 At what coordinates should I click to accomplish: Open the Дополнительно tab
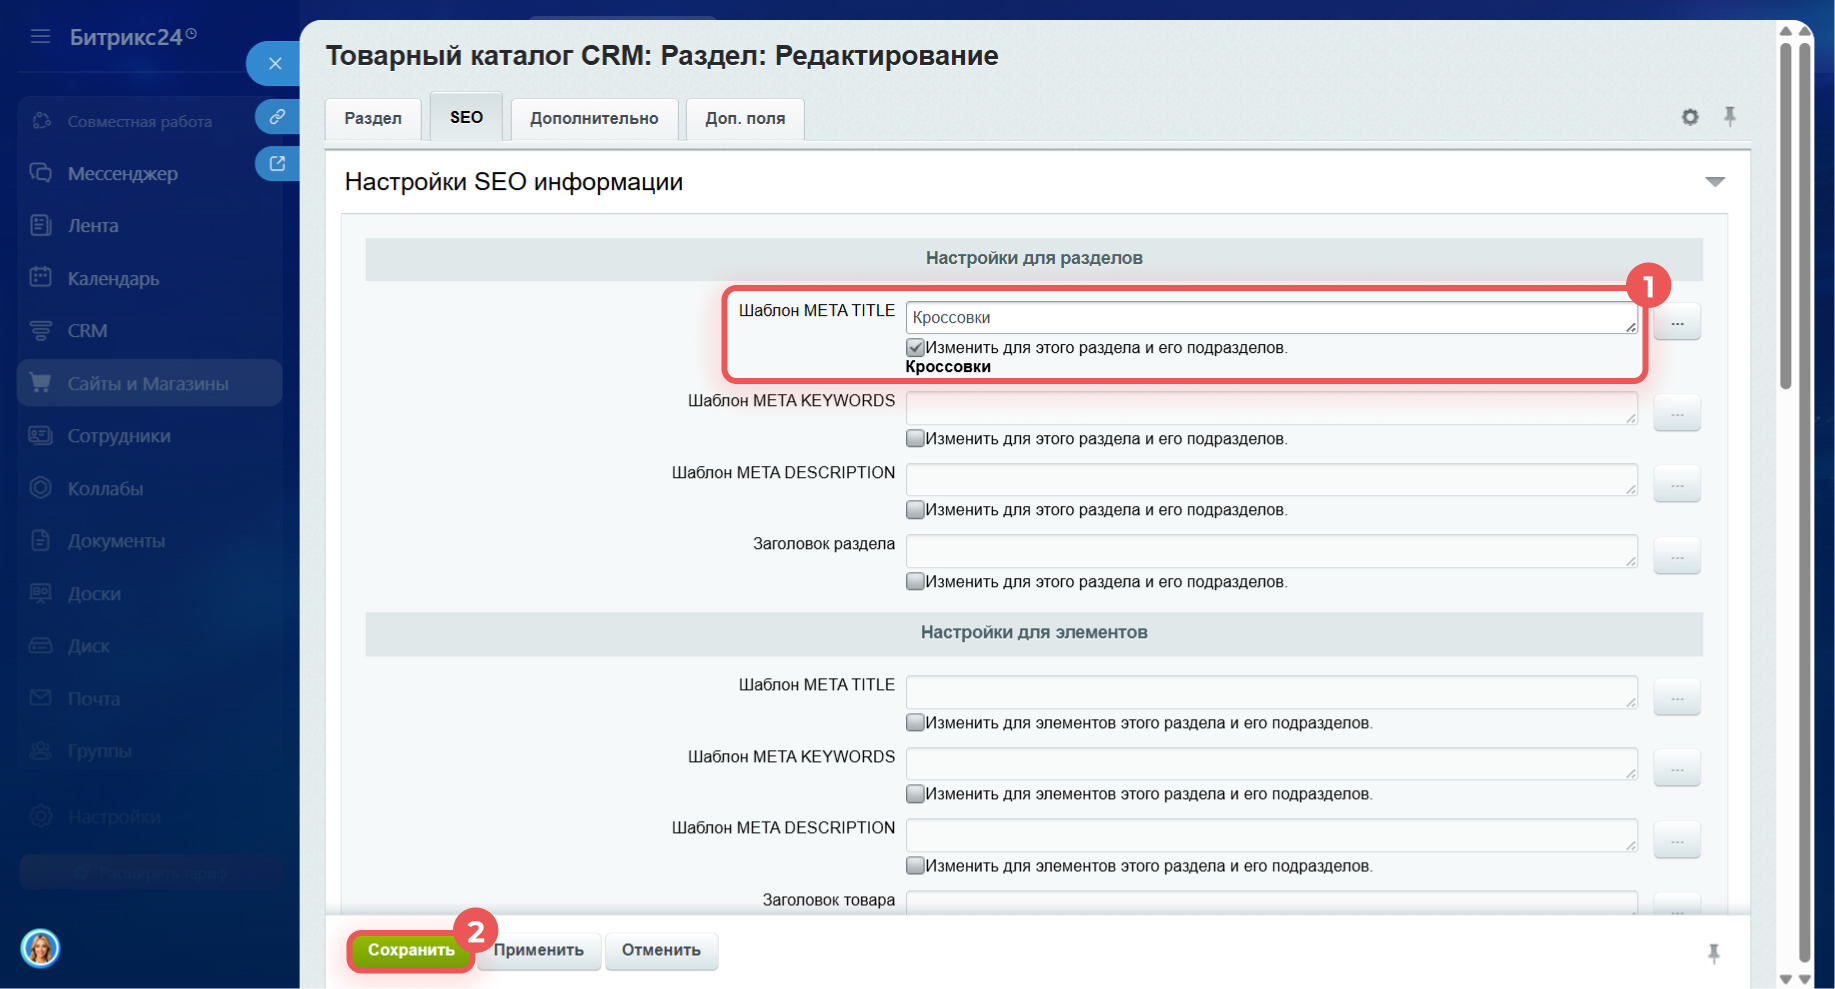594,118
